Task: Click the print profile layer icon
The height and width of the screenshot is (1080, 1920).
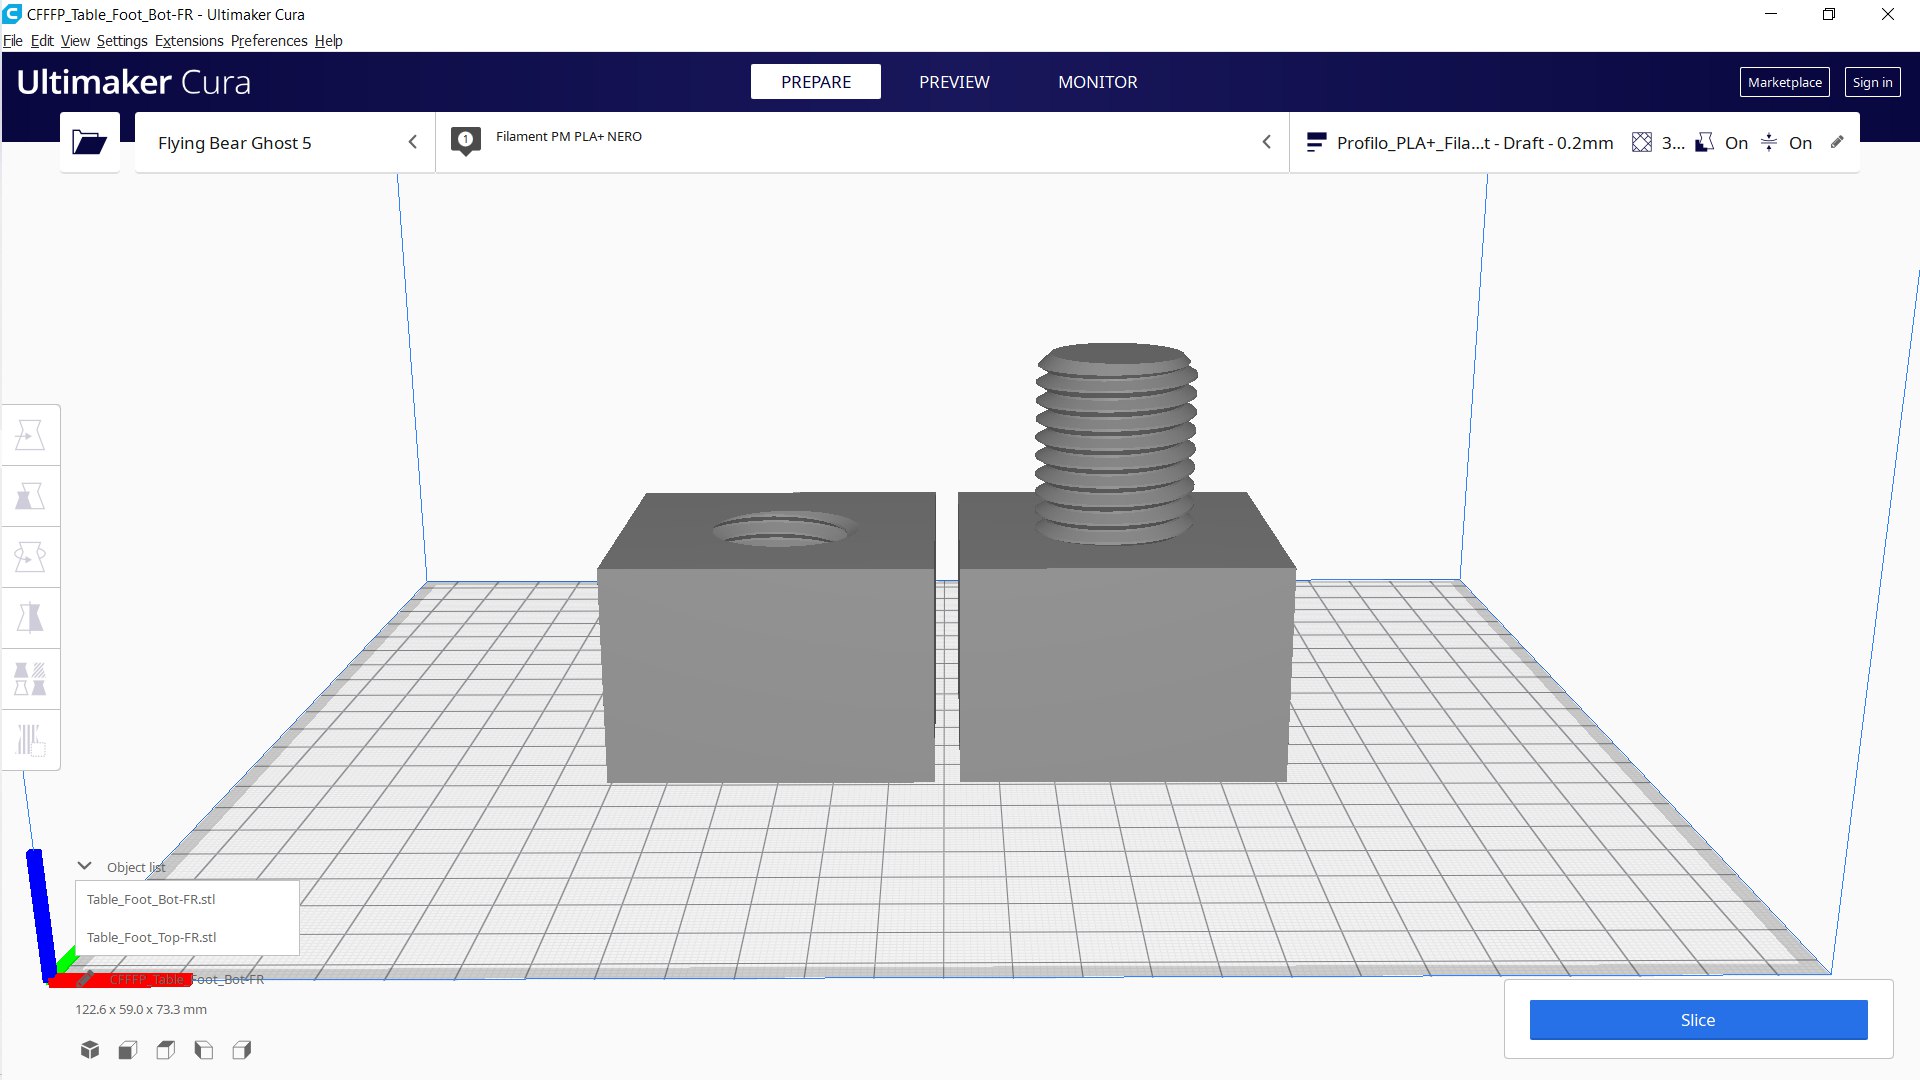Action: [1316, 143]
